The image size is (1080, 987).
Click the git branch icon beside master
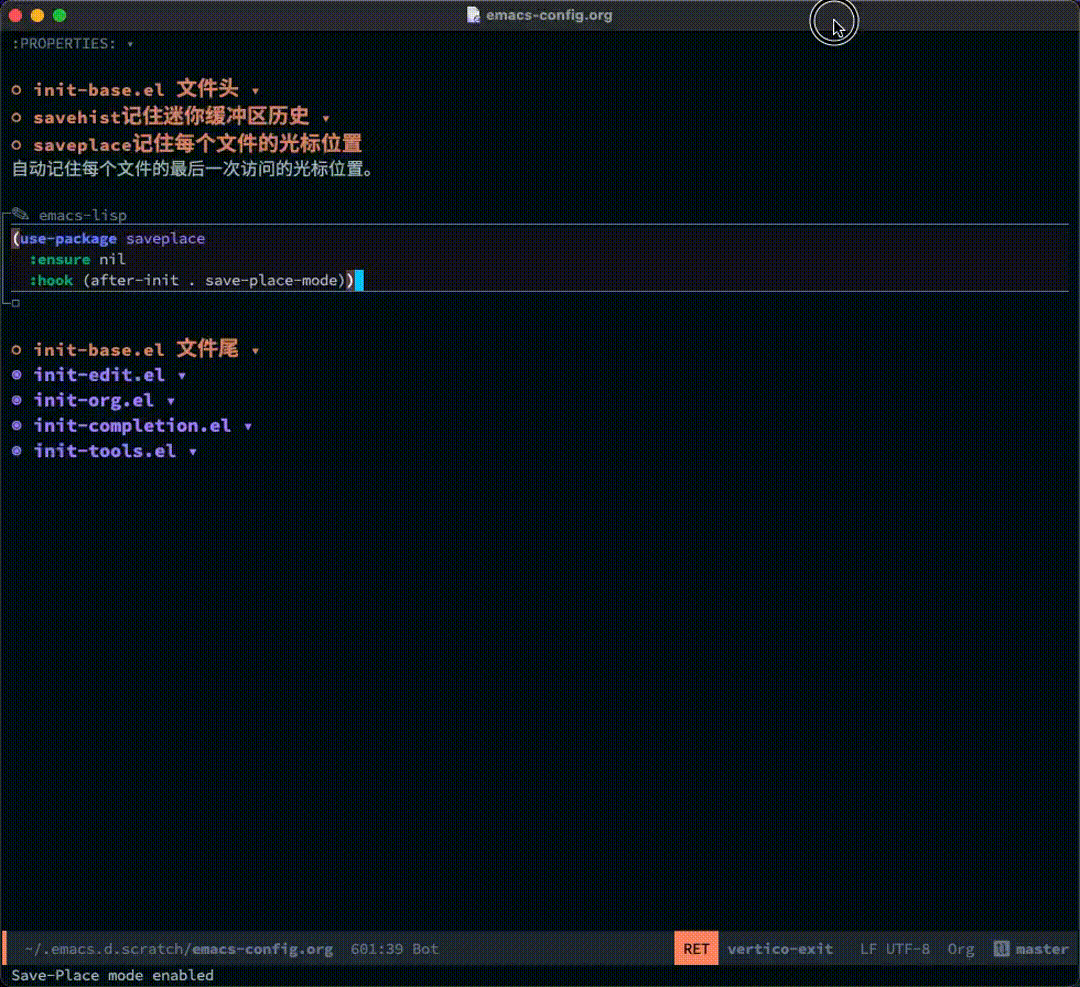(x=1001, y=948)
